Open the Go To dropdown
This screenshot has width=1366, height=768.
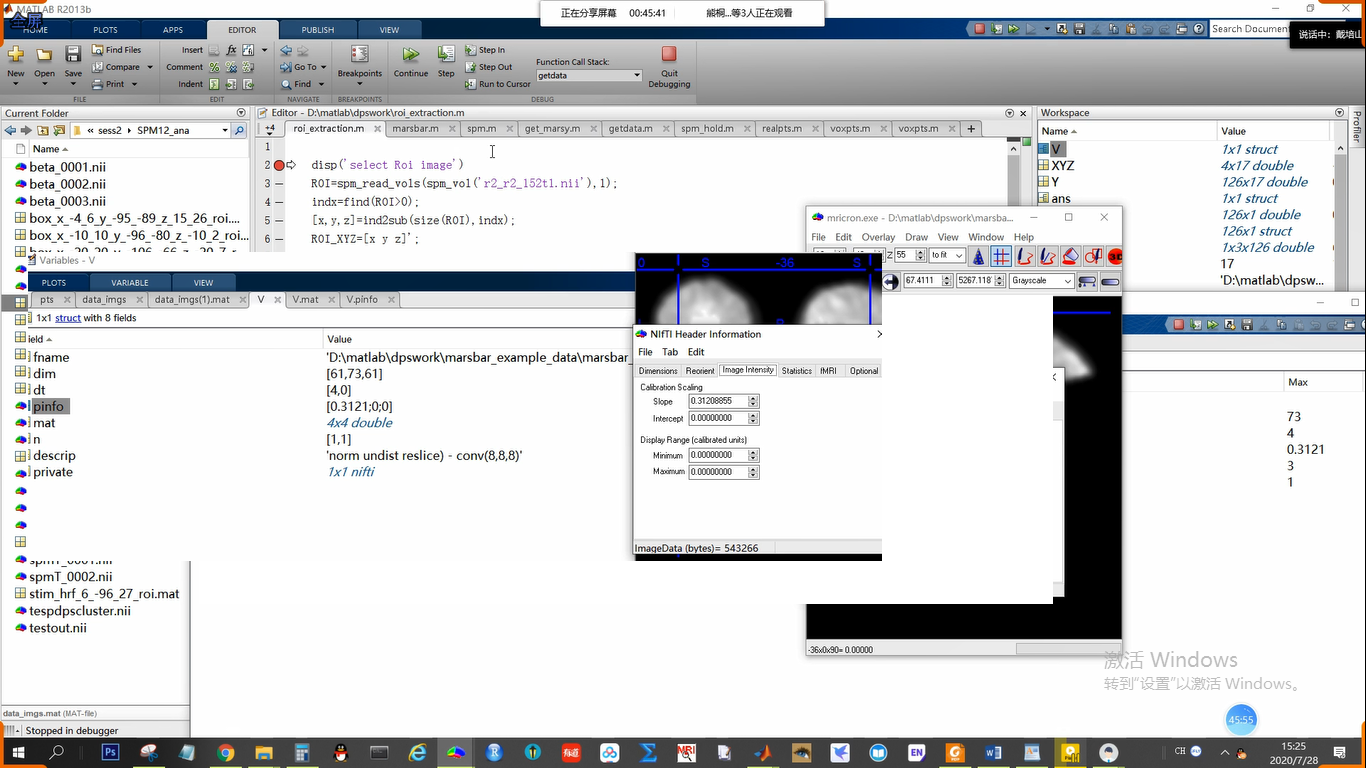(304, 67)
